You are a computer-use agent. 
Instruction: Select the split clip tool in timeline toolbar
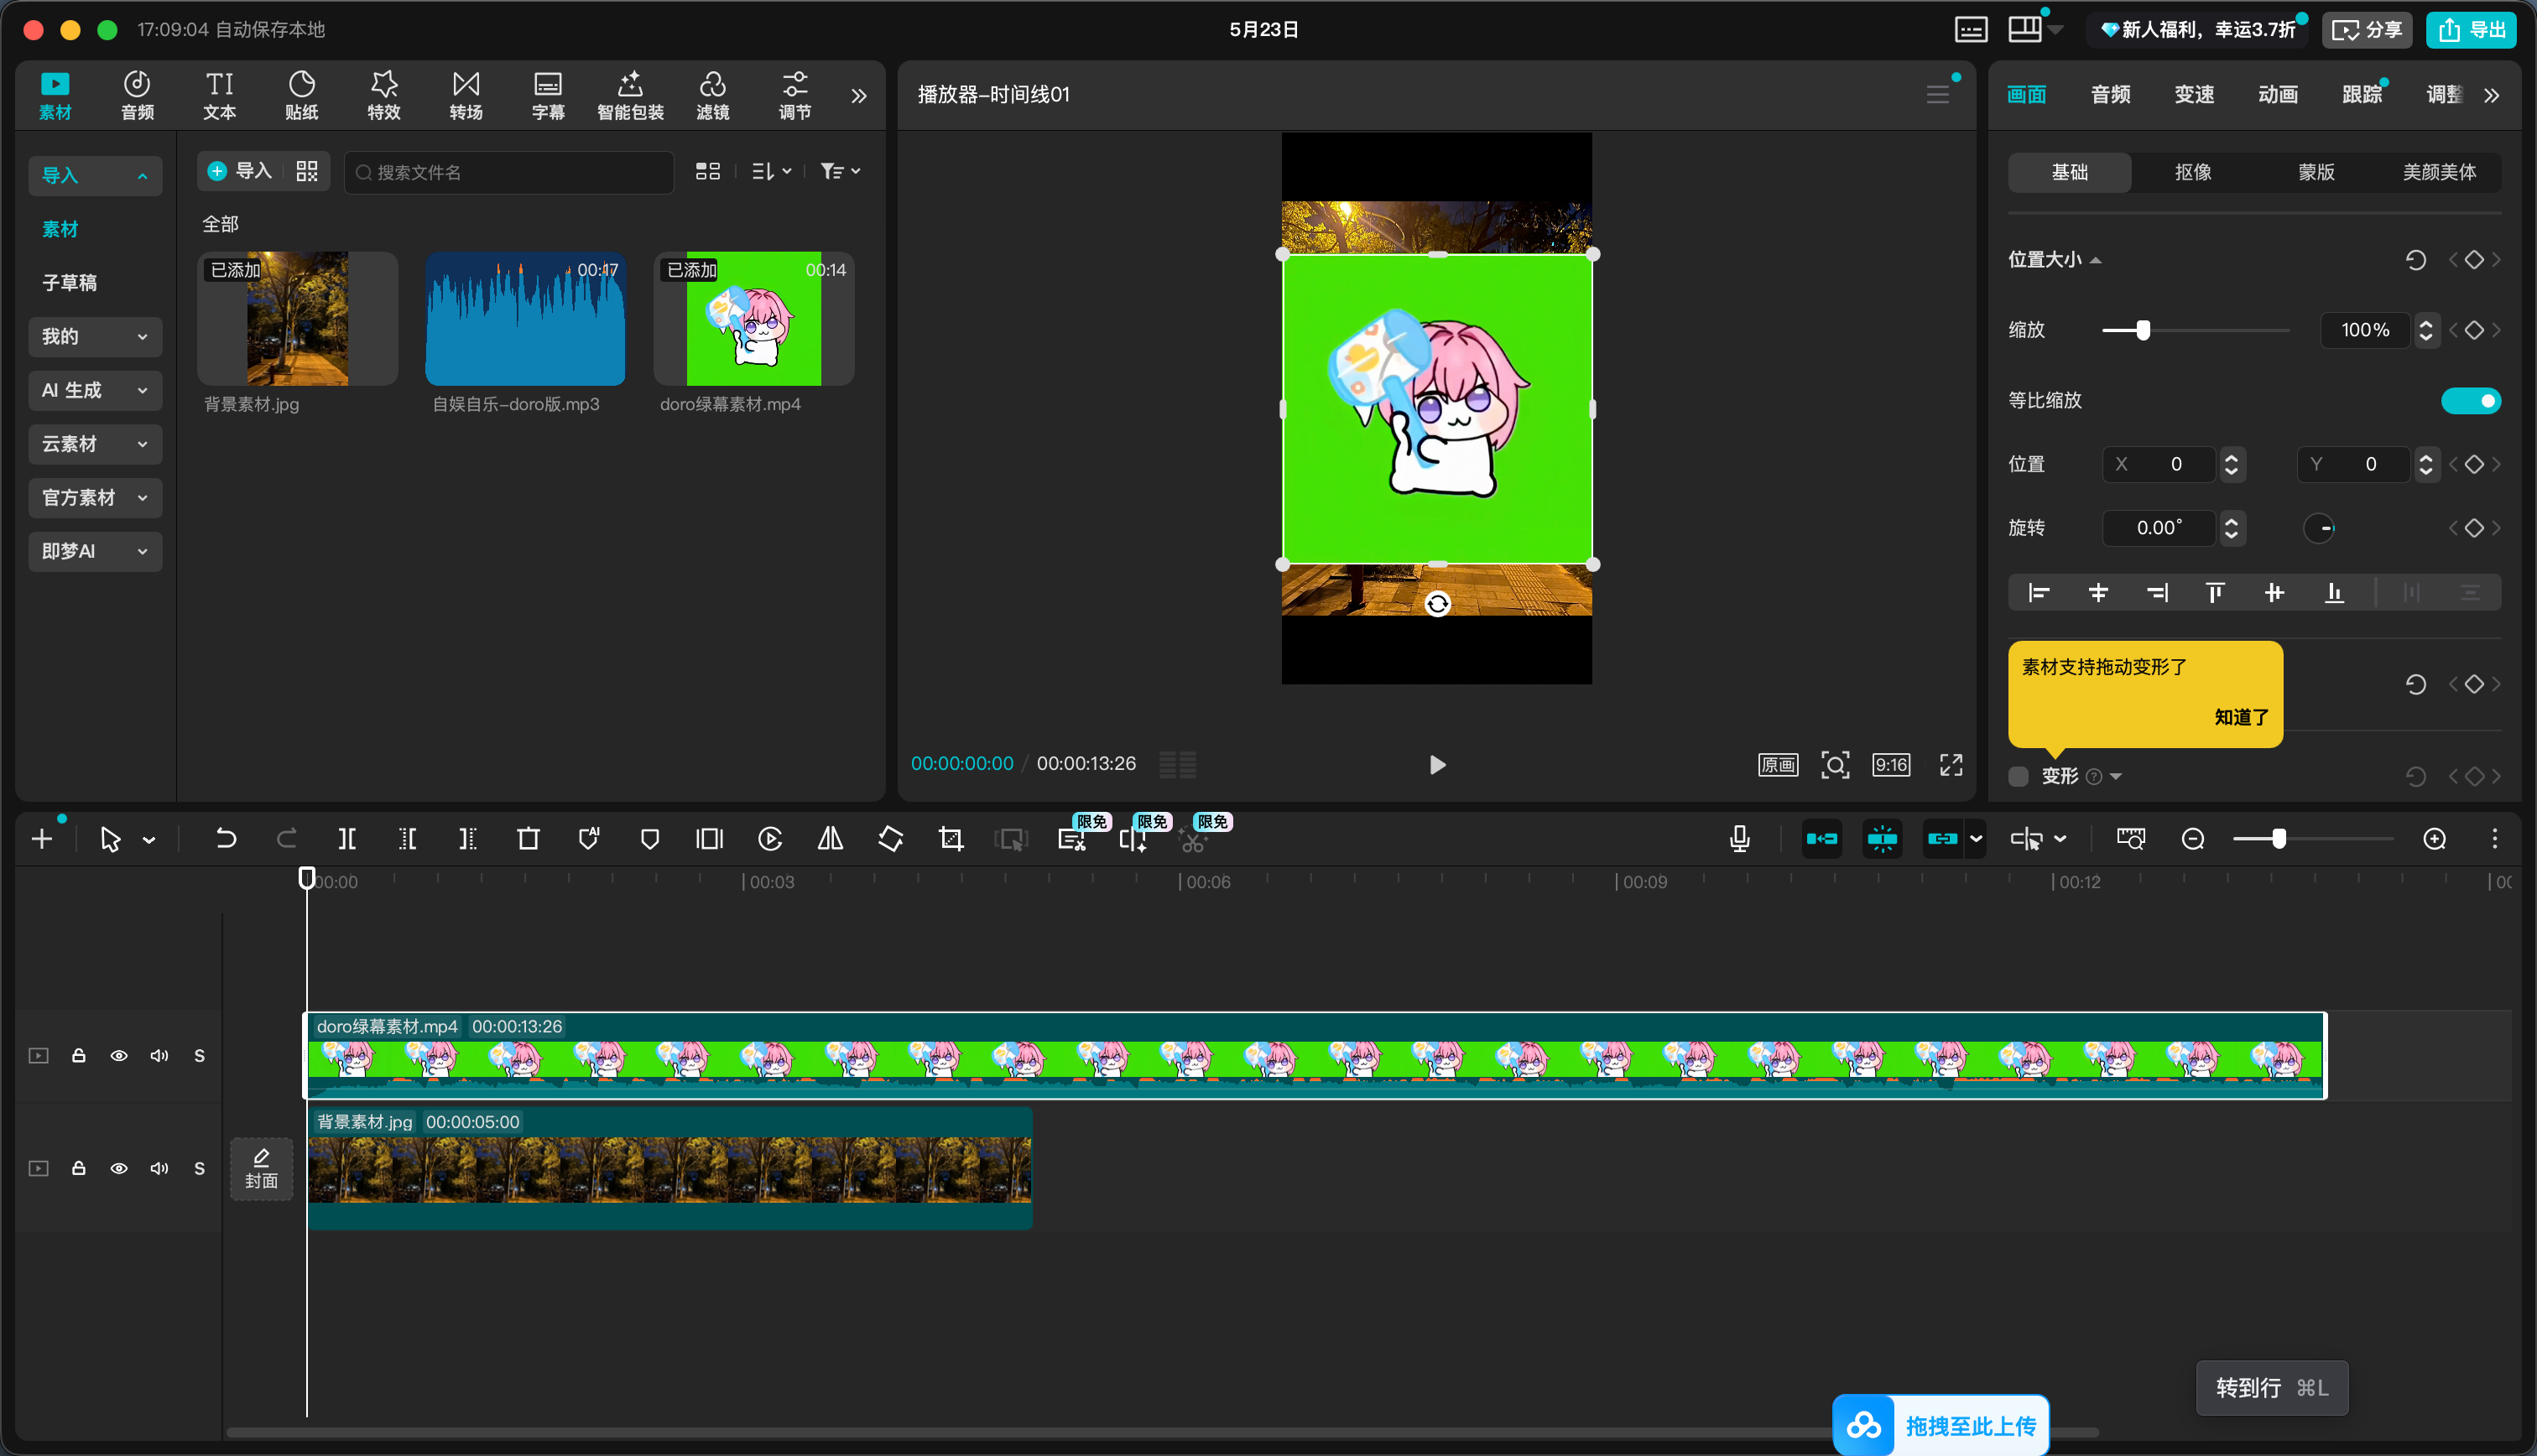click(347, 839)
